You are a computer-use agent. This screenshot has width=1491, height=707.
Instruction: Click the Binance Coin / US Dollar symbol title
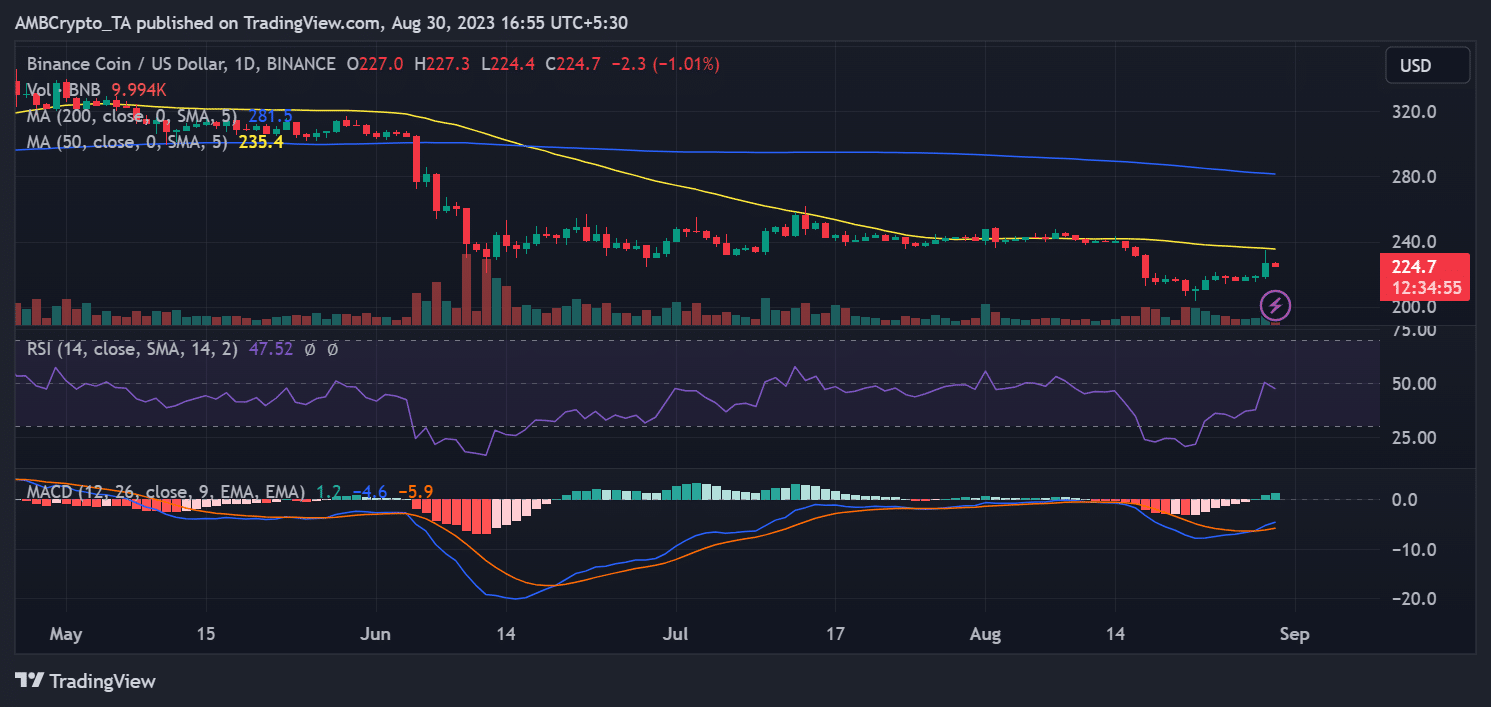point(181,64)
